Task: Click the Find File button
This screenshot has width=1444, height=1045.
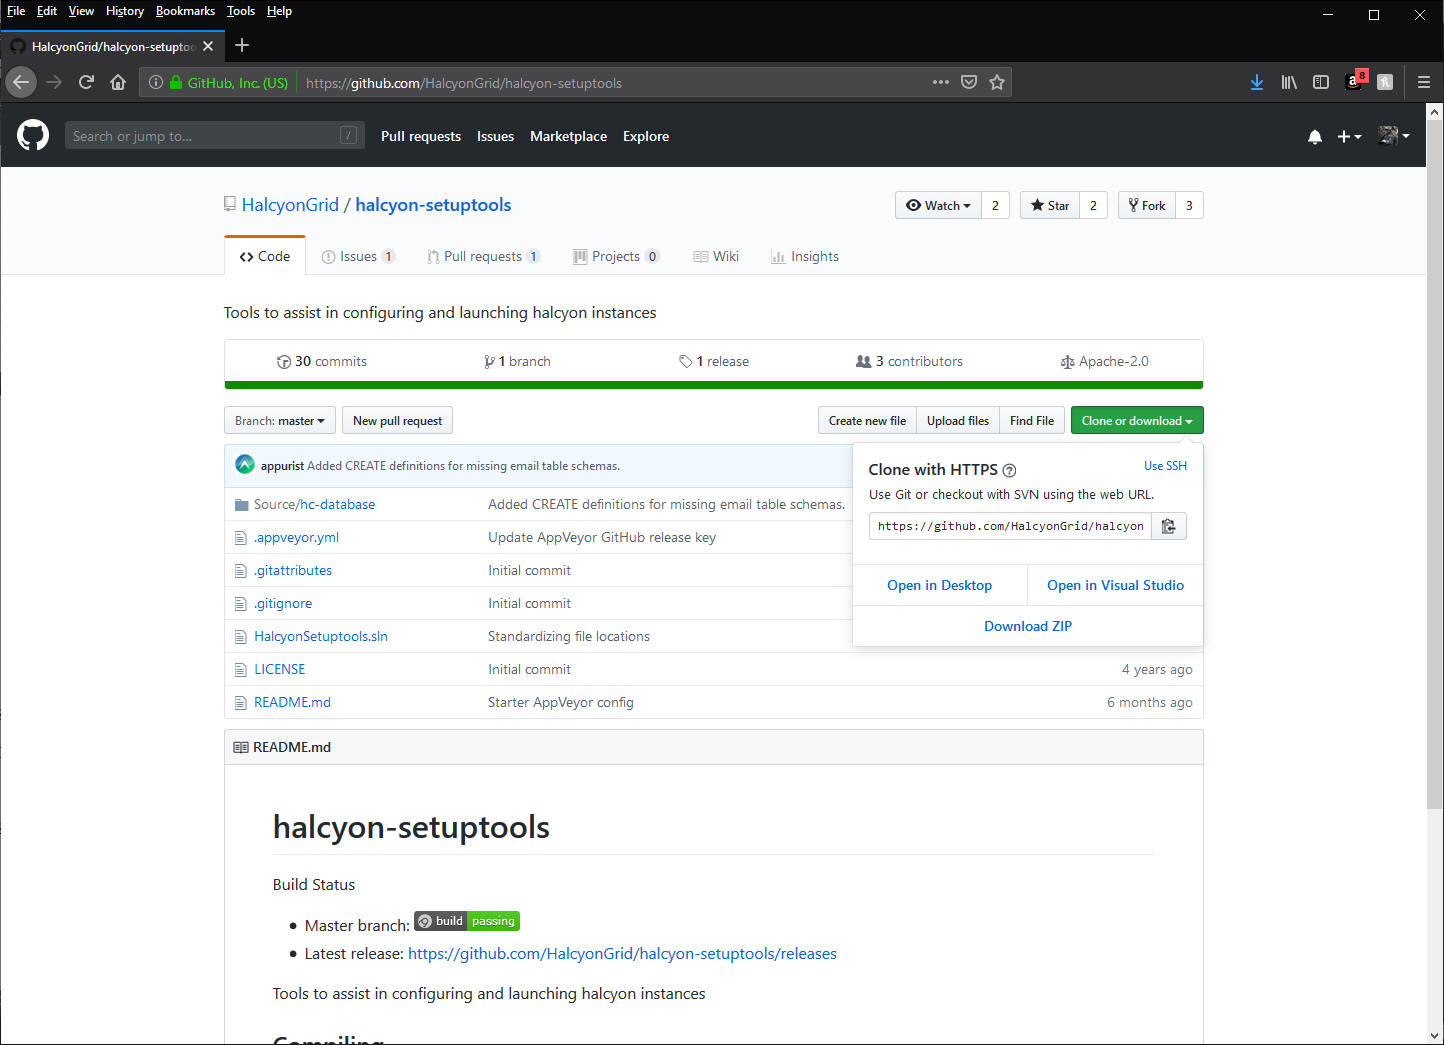Action: pyautogui.click(x=1032, y=421)
